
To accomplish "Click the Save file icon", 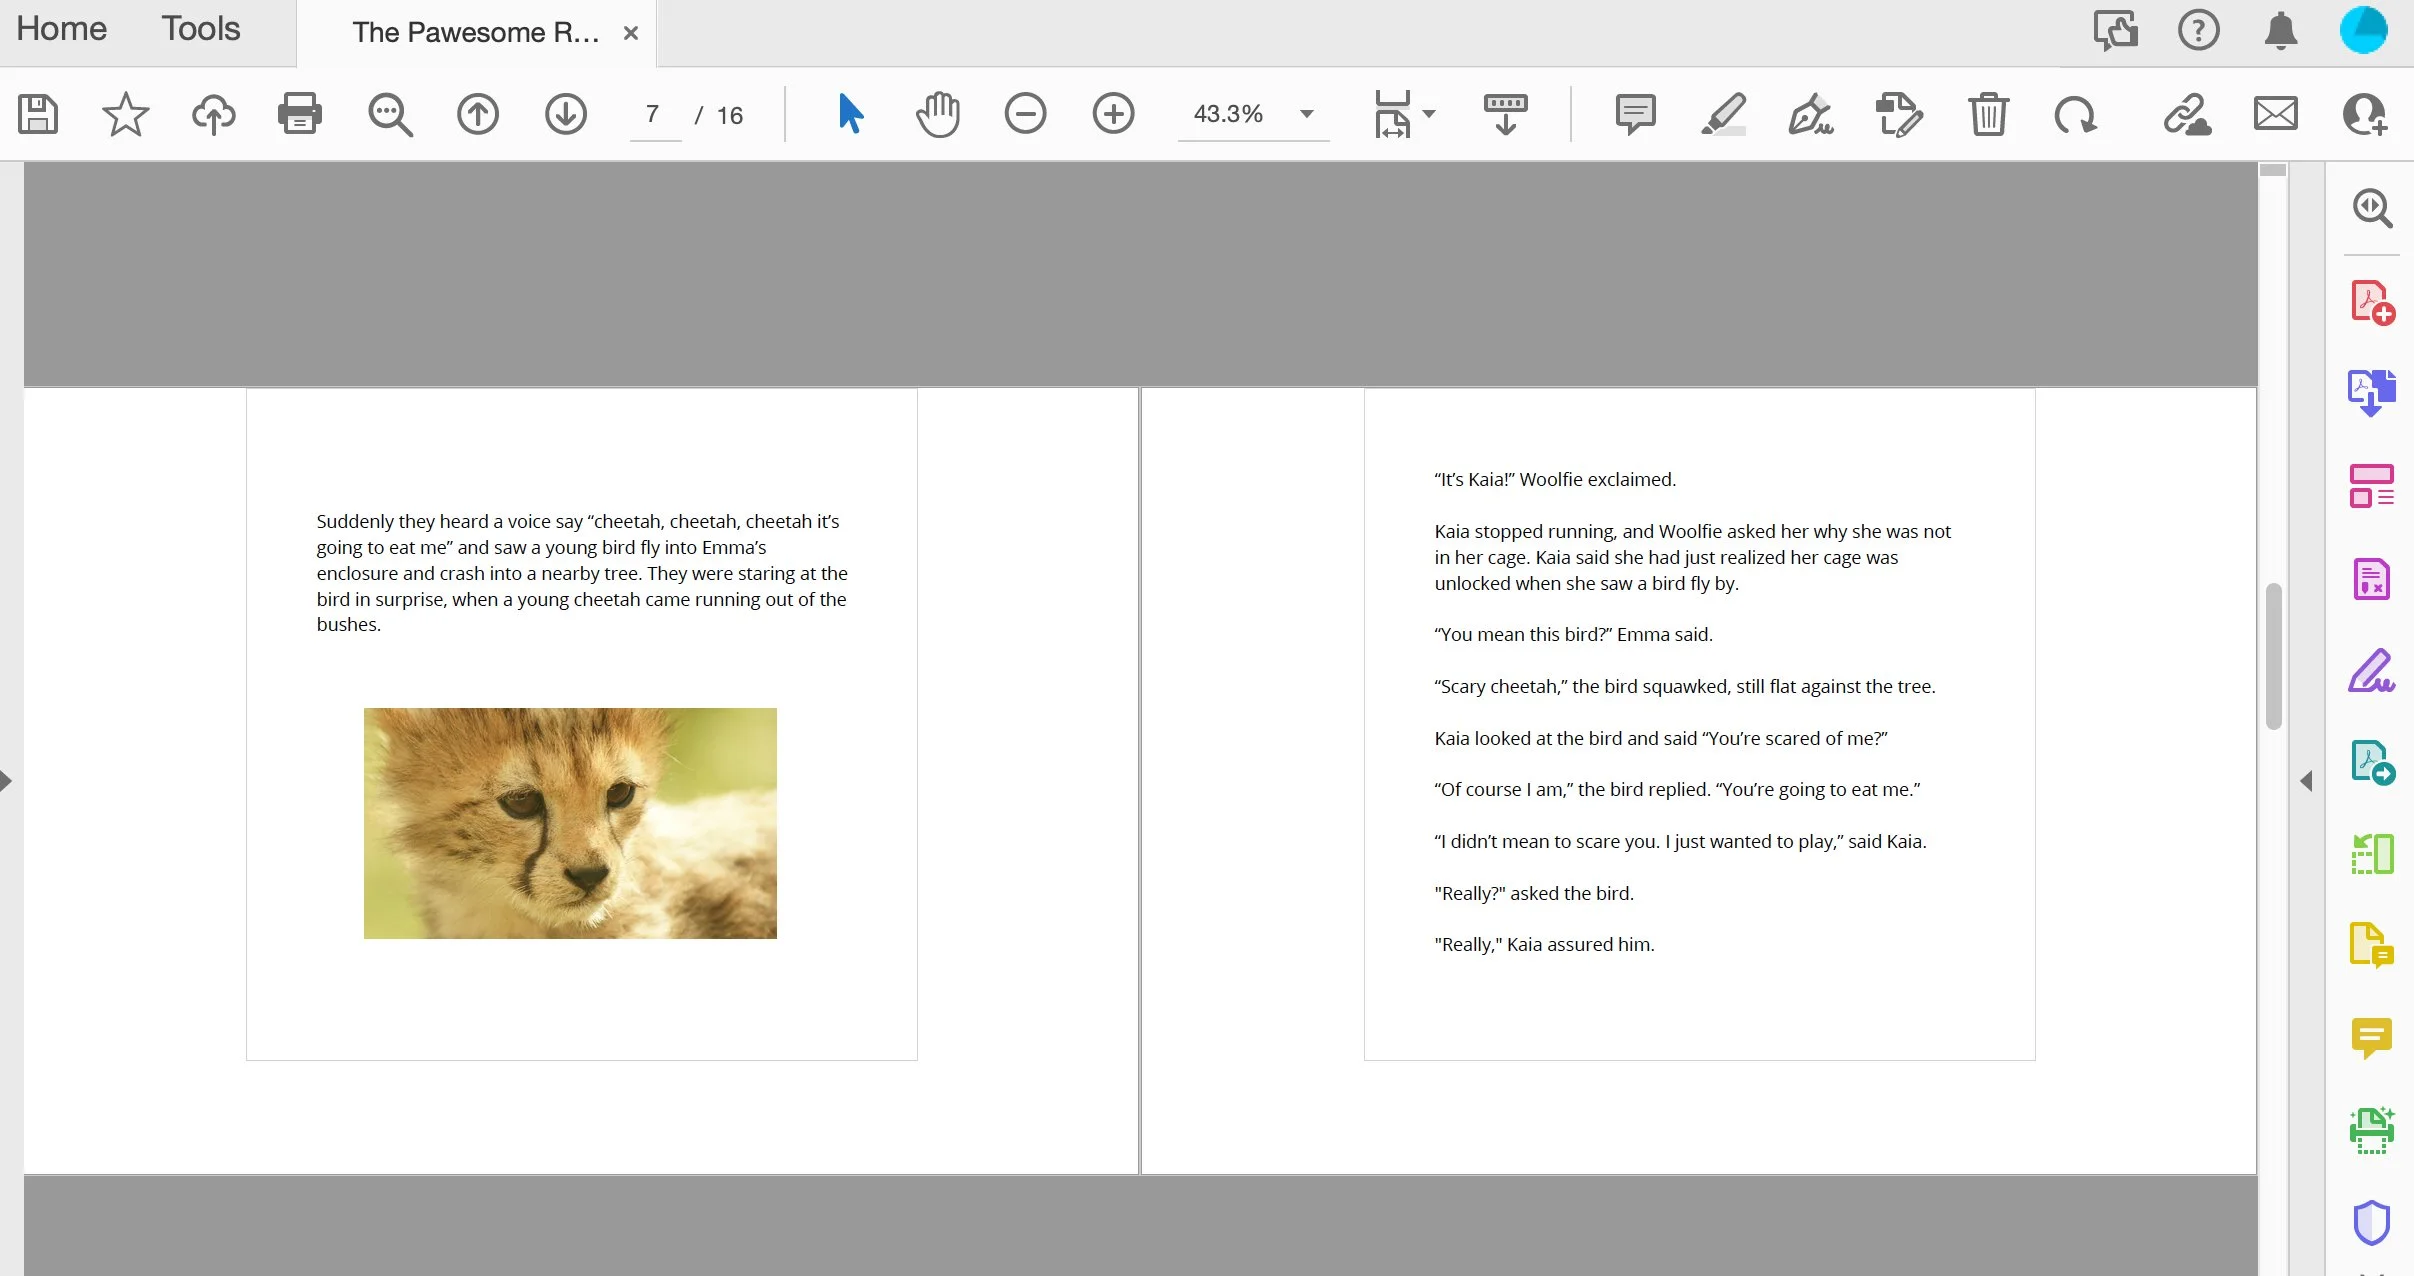I will tap(38, 114).
